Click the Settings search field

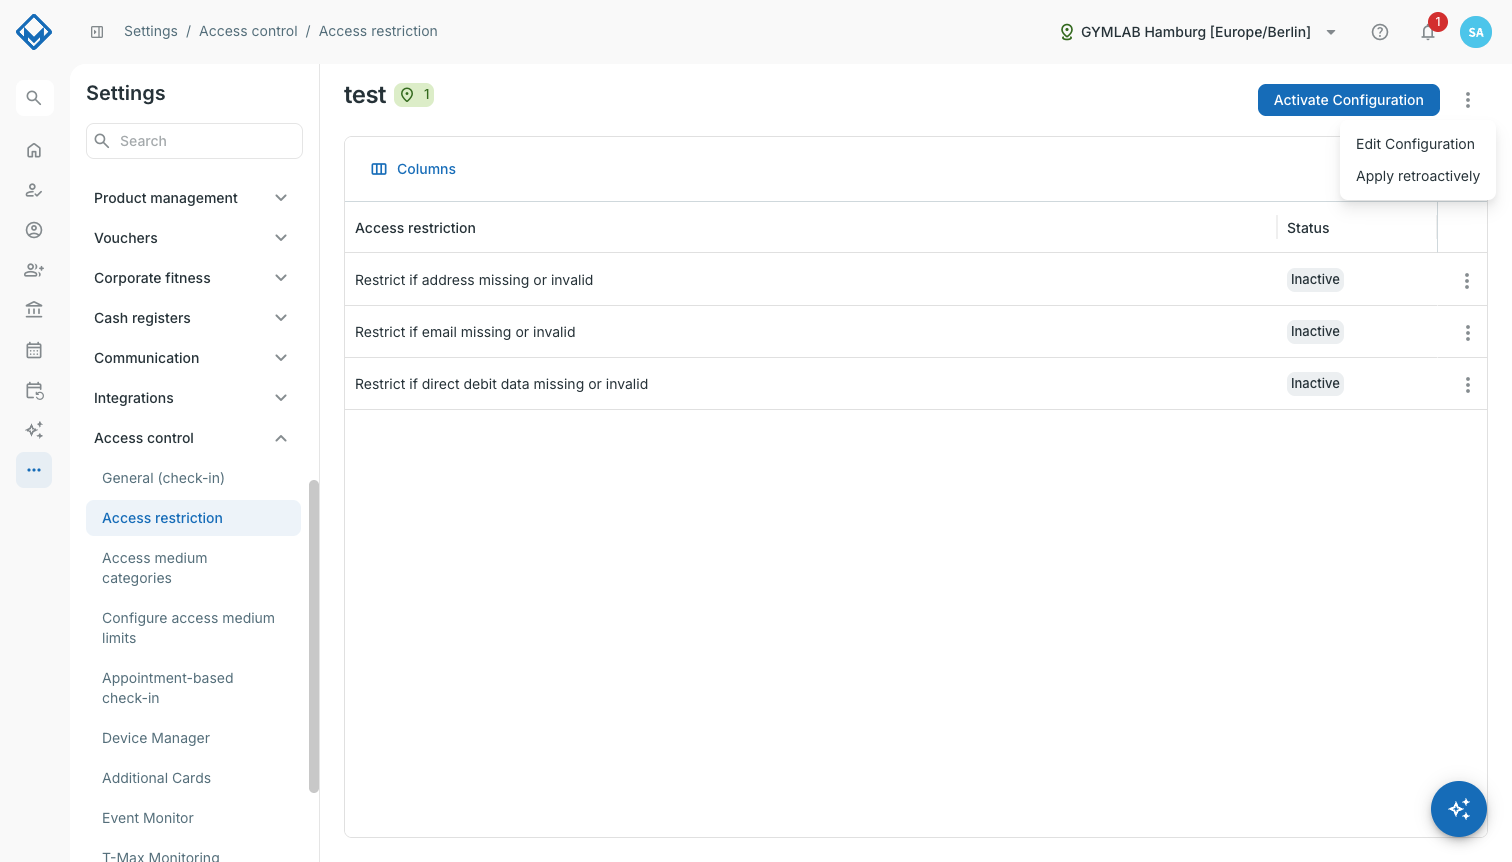coord(194,141)
